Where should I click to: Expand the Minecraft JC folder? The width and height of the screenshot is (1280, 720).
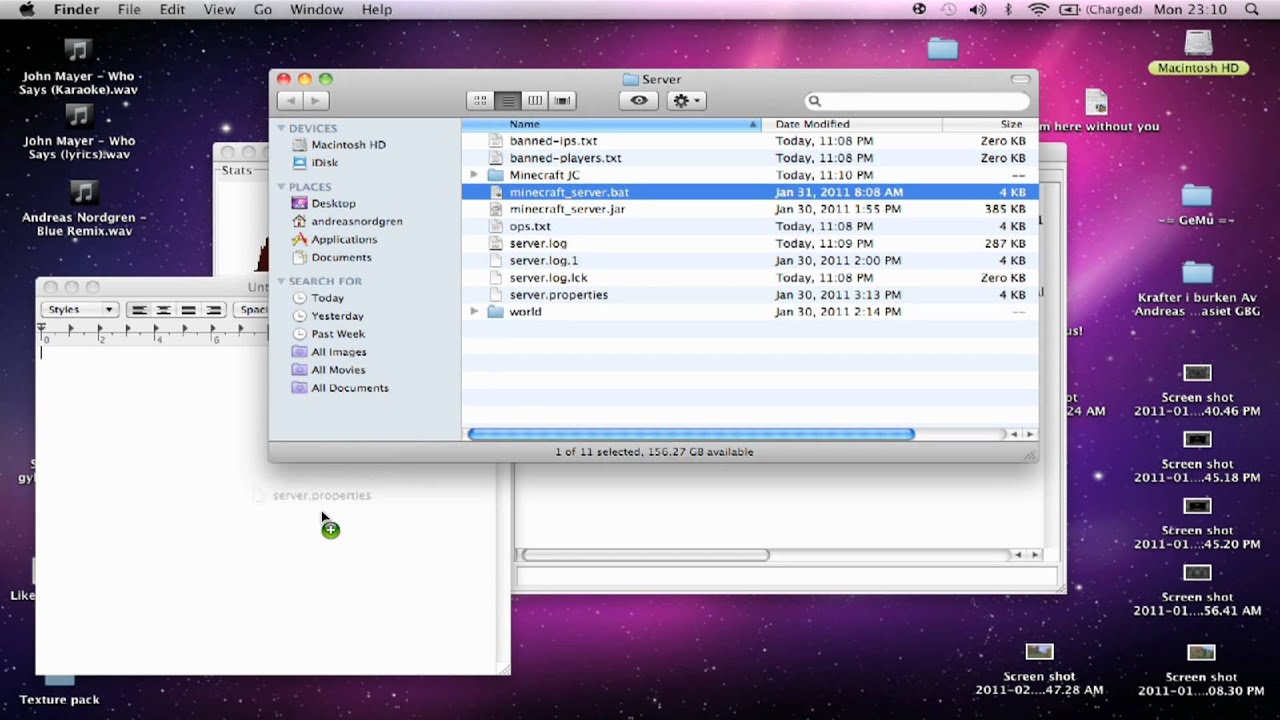coord(474,175)
